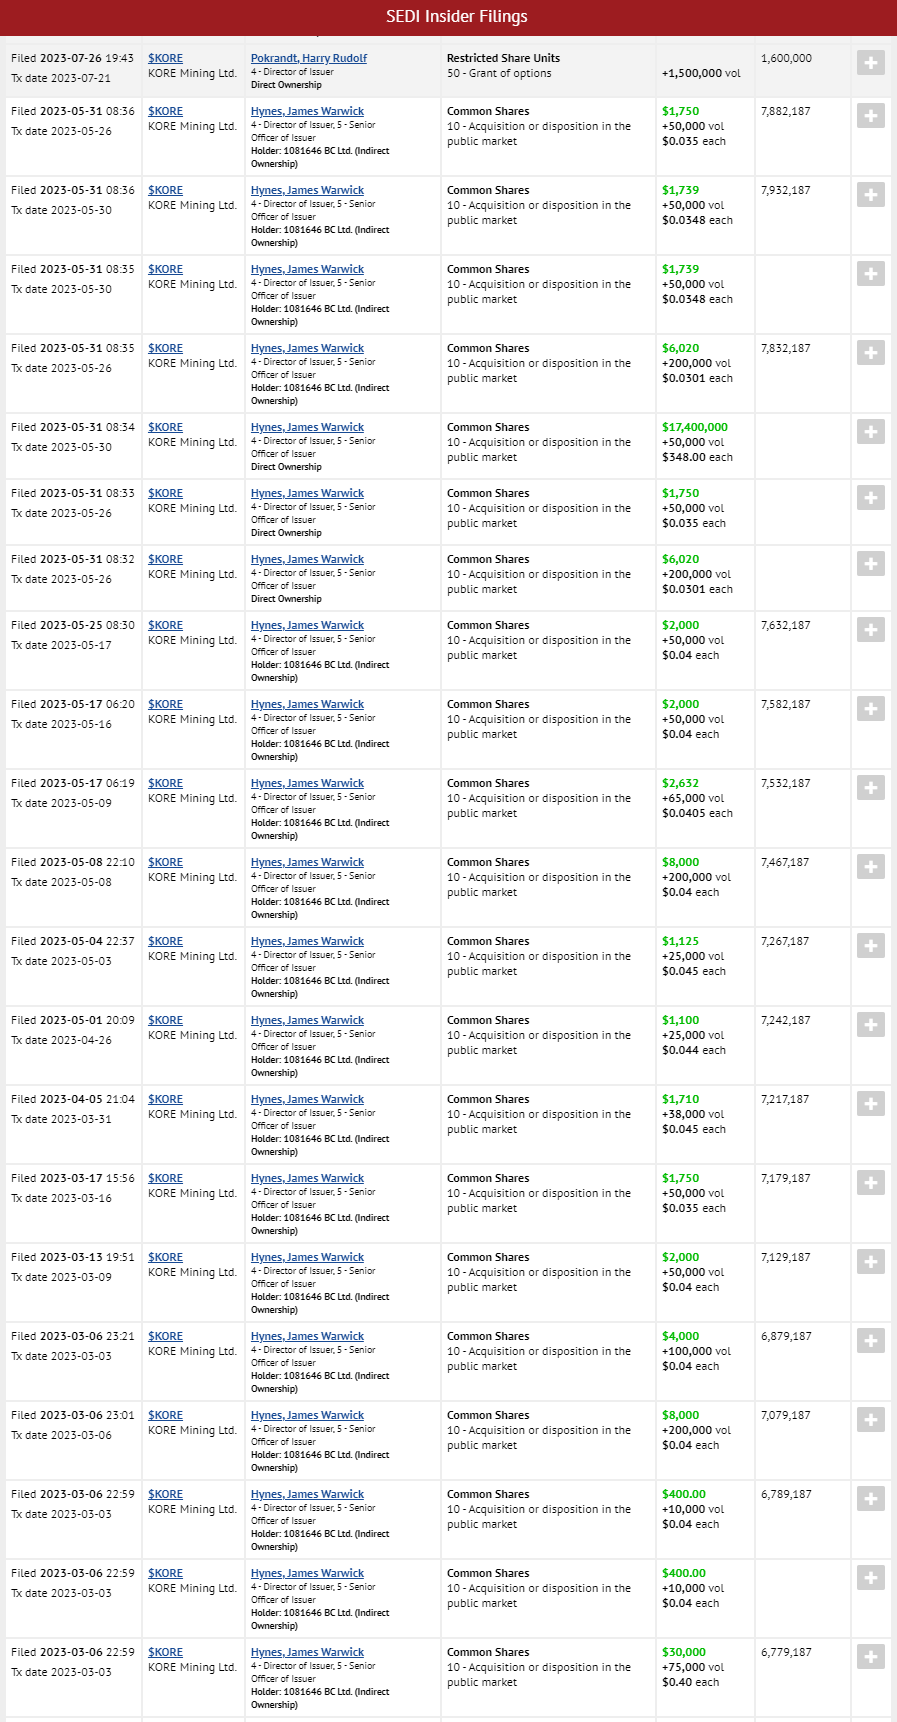Expand the filing filed 2023-05-25 08:30
The height and width of the screenshot is (1722, 897).
870,630
